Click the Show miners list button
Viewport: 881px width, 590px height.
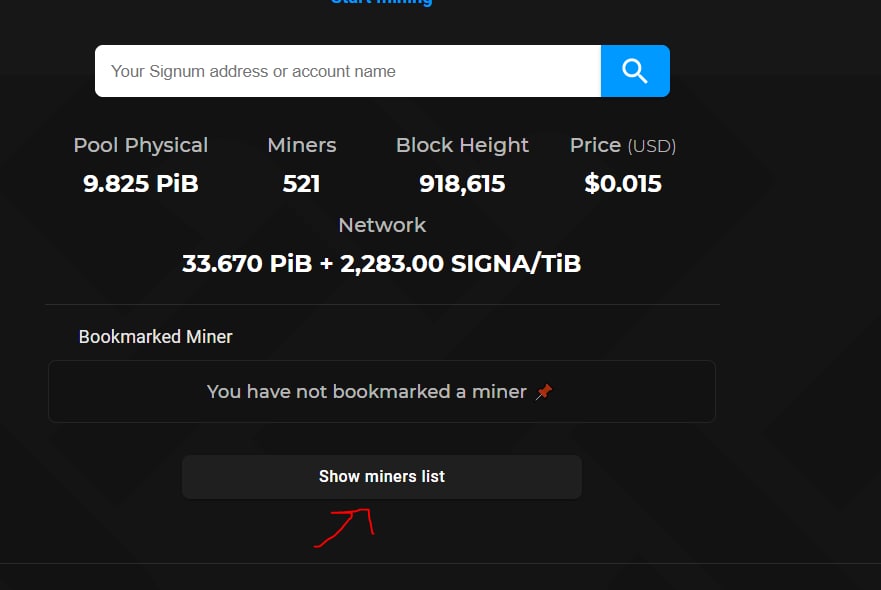coord(382,476)
